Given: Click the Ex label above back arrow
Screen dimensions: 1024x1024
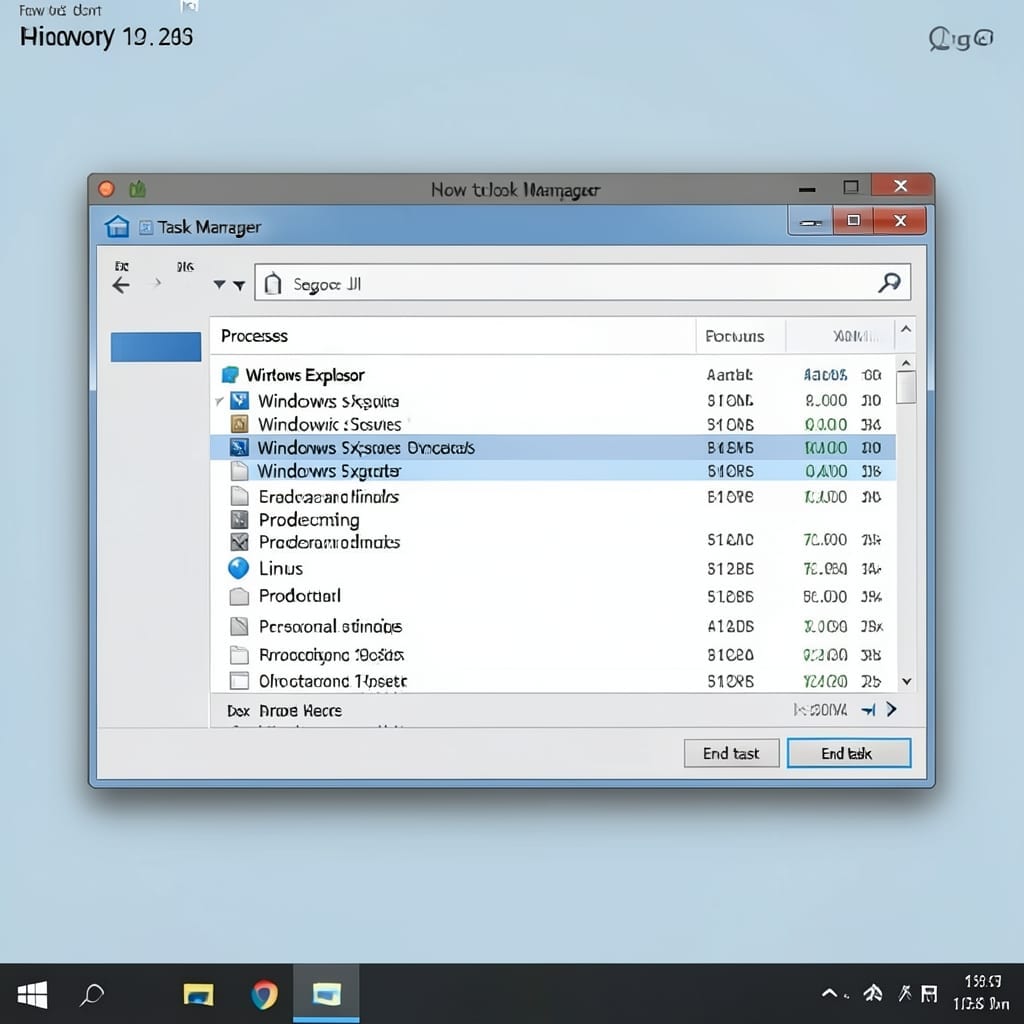Looking at the screenshot, I should point(121,266).
